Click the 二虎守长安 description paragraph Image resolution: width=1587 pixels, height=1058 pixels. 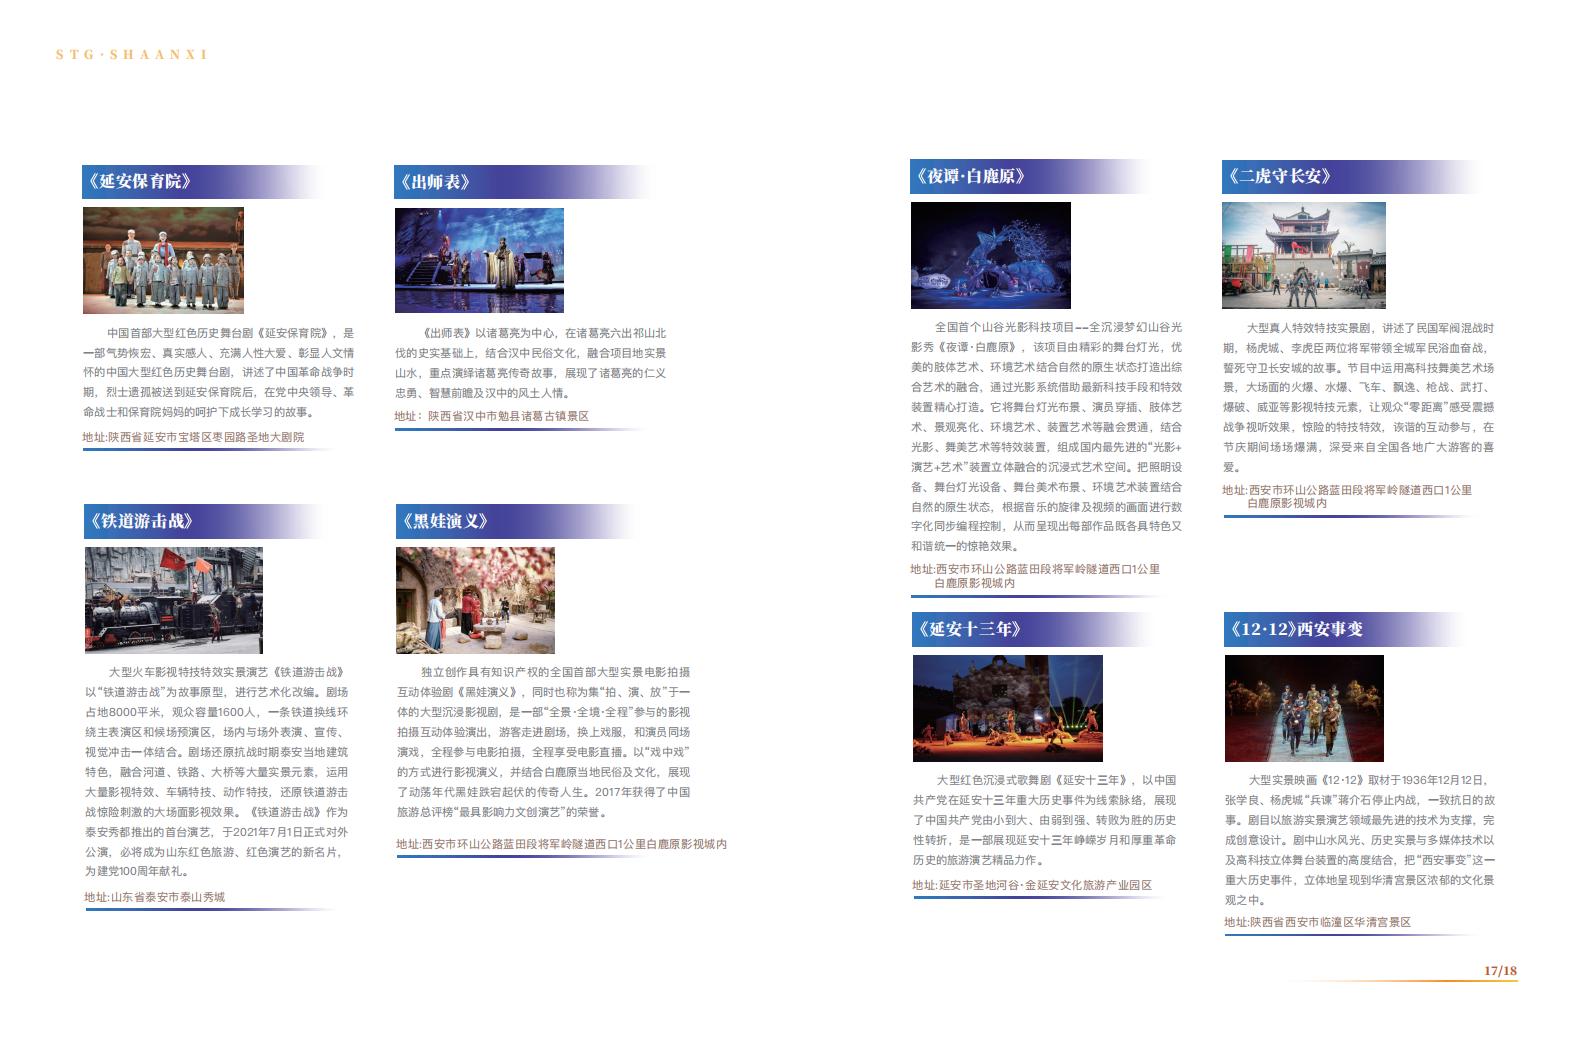[x=1358, y=397]
